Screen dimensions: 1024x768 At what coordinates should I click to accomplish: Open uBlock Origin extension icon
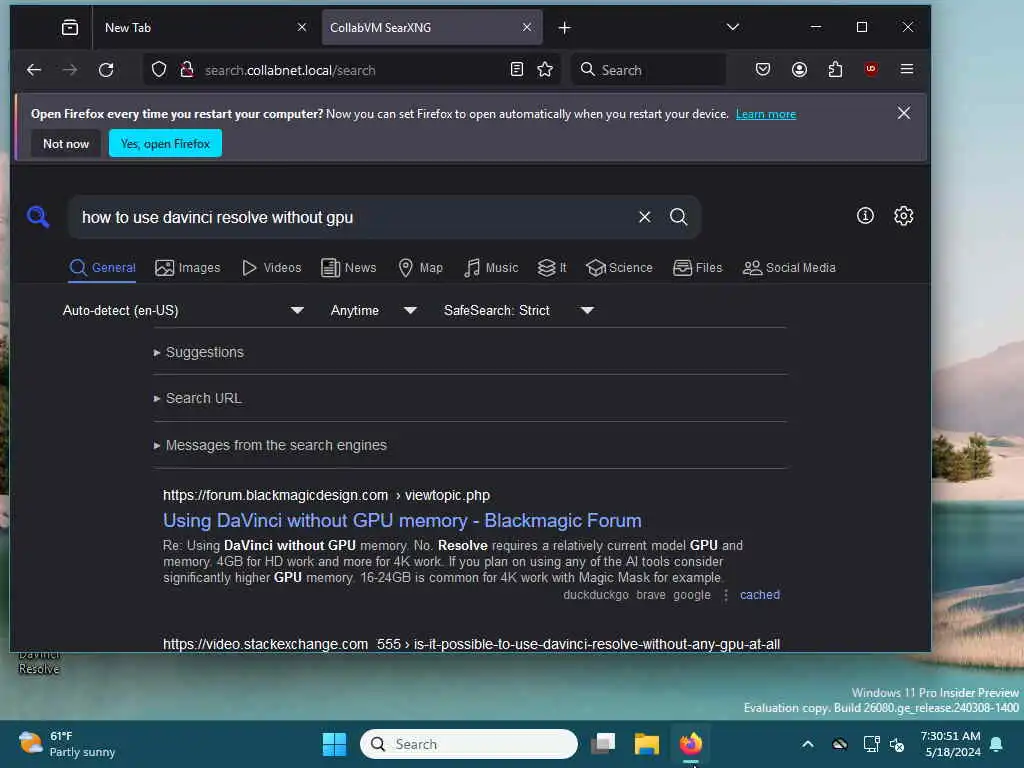[x=871, y=69]
